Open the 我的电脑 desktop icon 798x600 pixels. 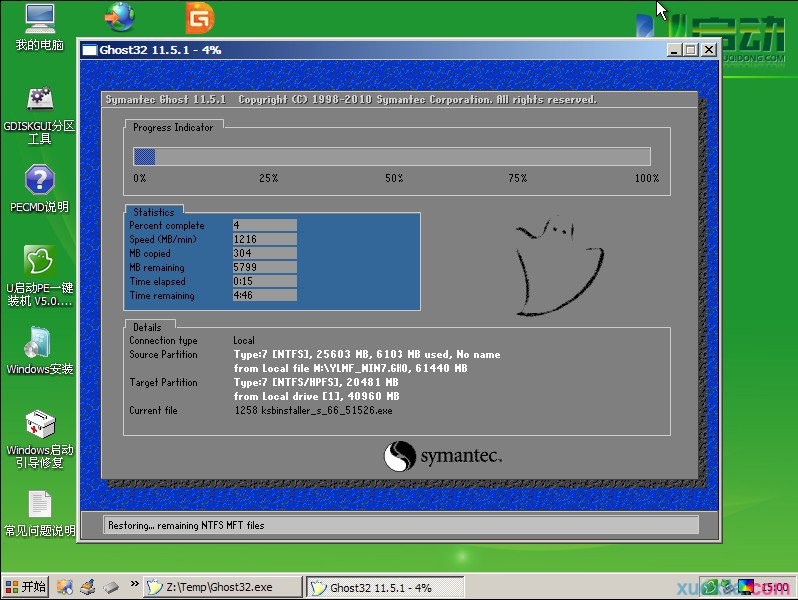pos(40,27)
